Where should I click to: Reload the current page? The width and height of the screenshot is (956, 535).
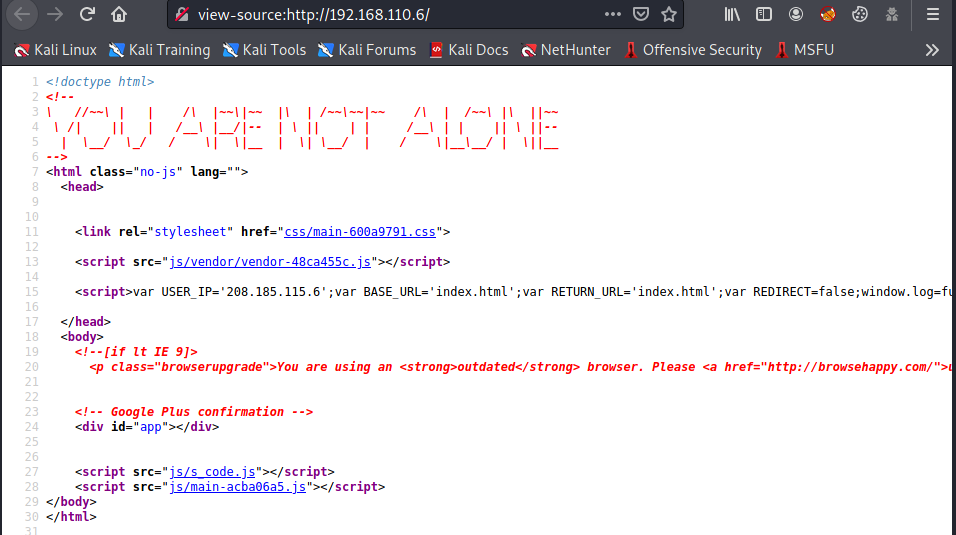(x=87, y=15)
